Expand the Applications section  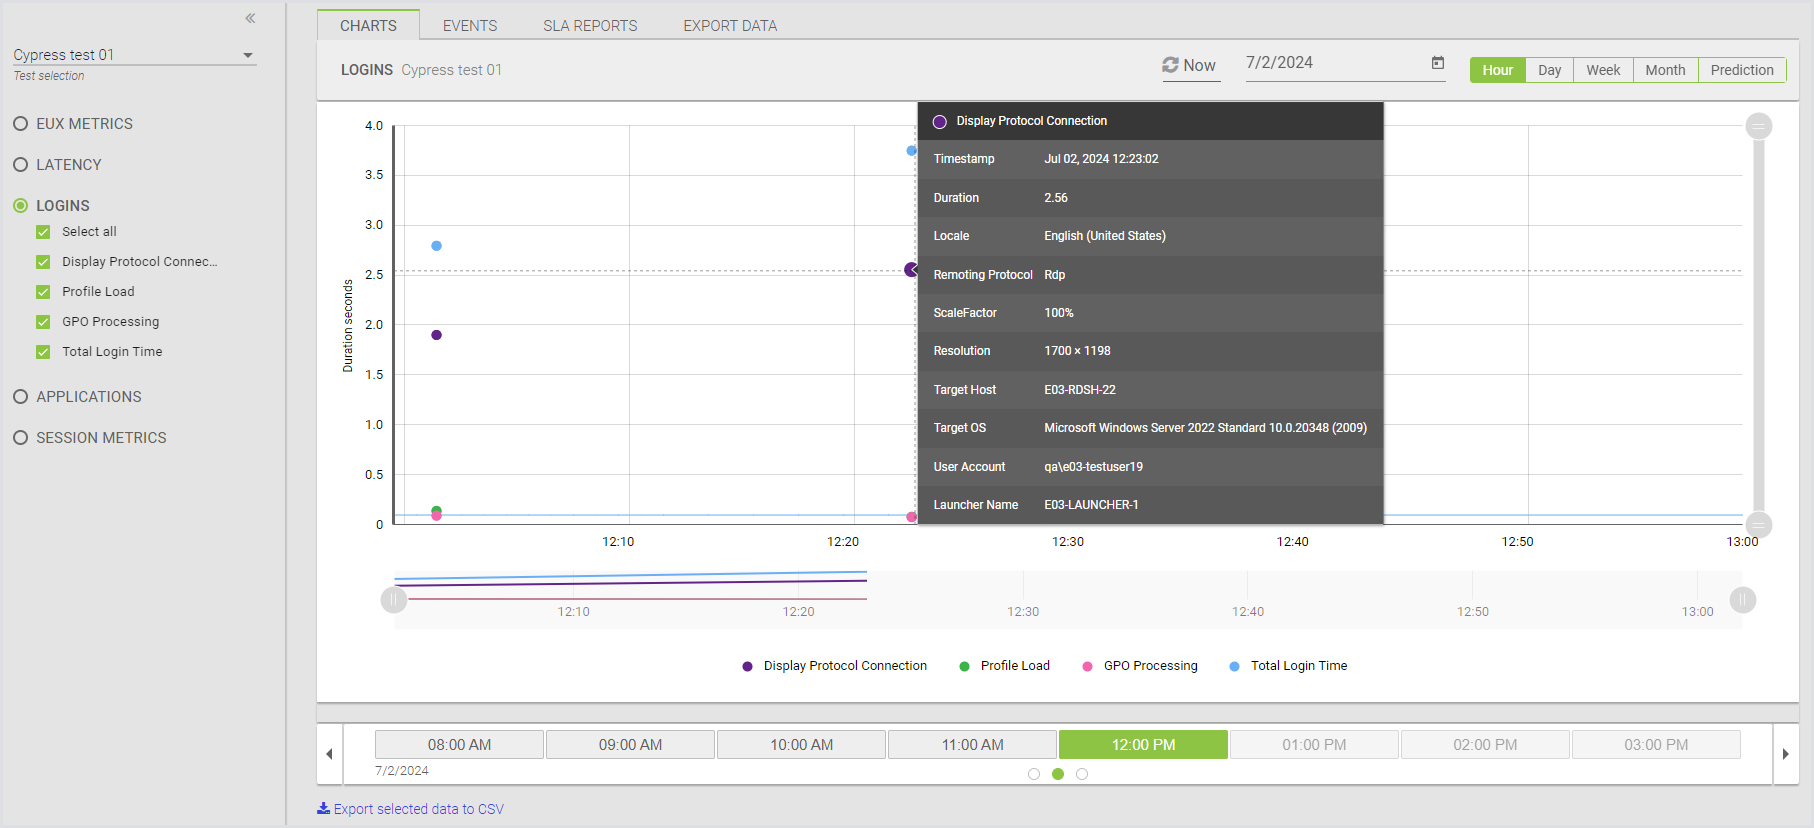pos(20,397)
